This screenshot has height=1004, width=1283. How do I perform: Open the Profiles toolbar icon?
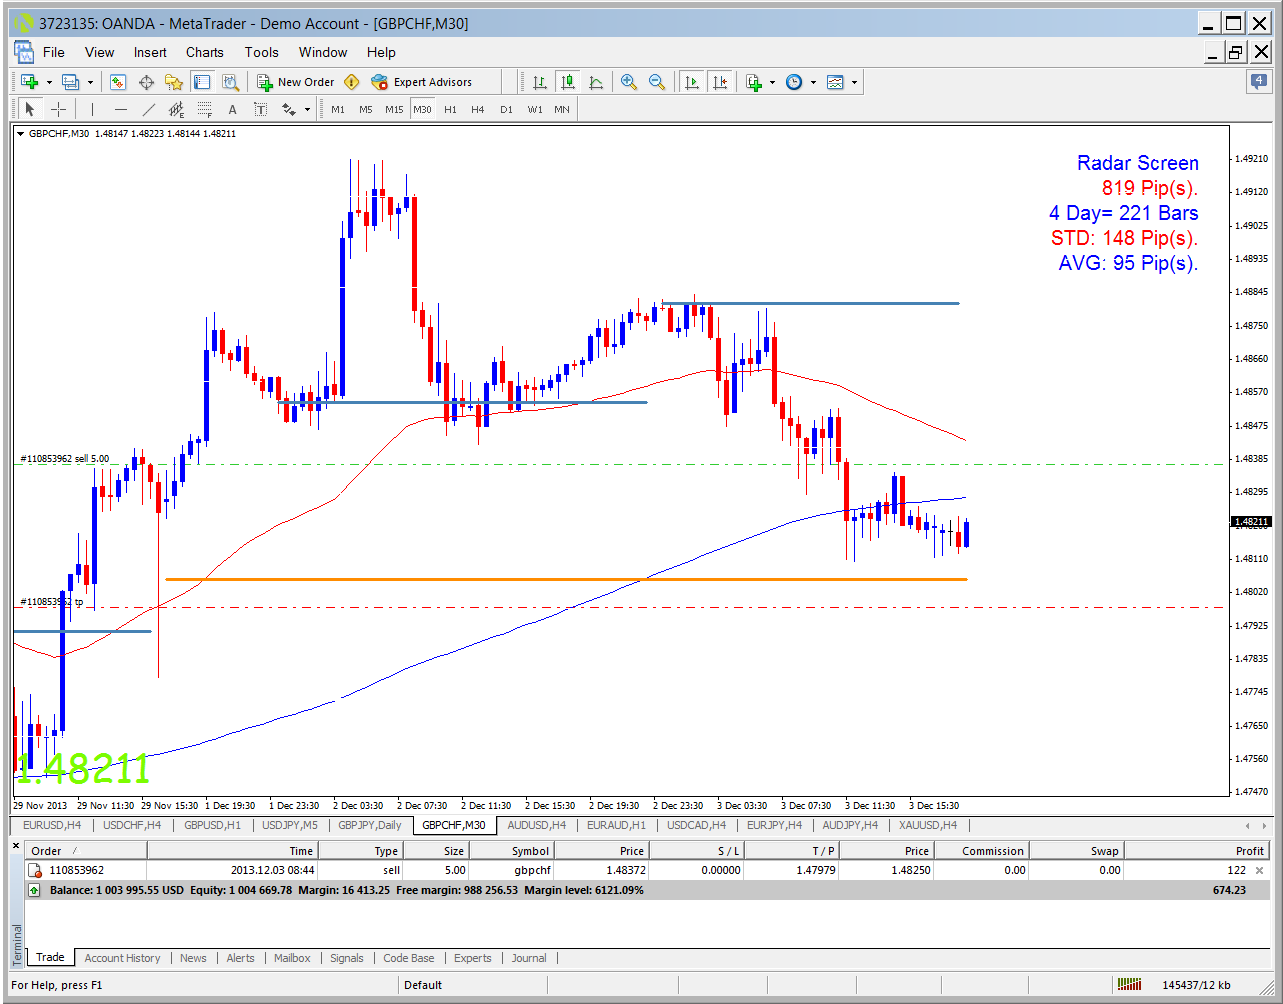[x=70, y=82]
